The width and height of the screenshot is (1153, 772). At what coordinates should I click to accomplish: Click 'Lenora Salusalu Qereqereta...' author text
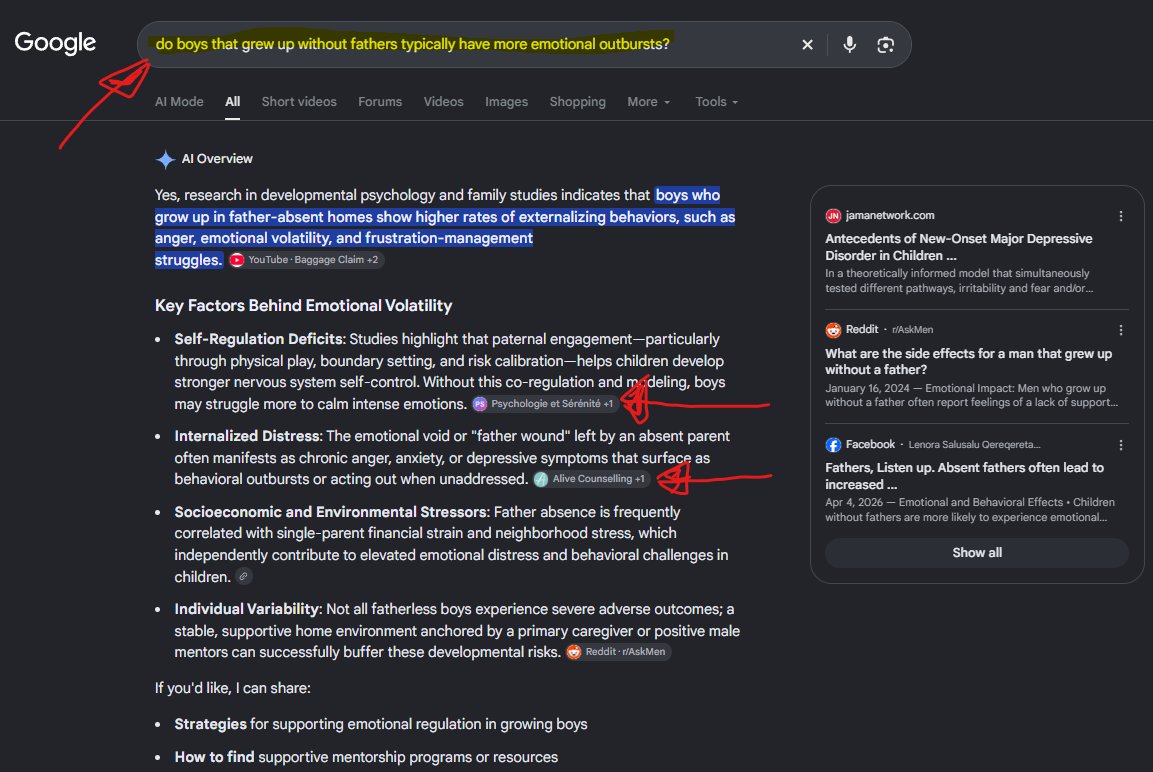tap(974, 445)
